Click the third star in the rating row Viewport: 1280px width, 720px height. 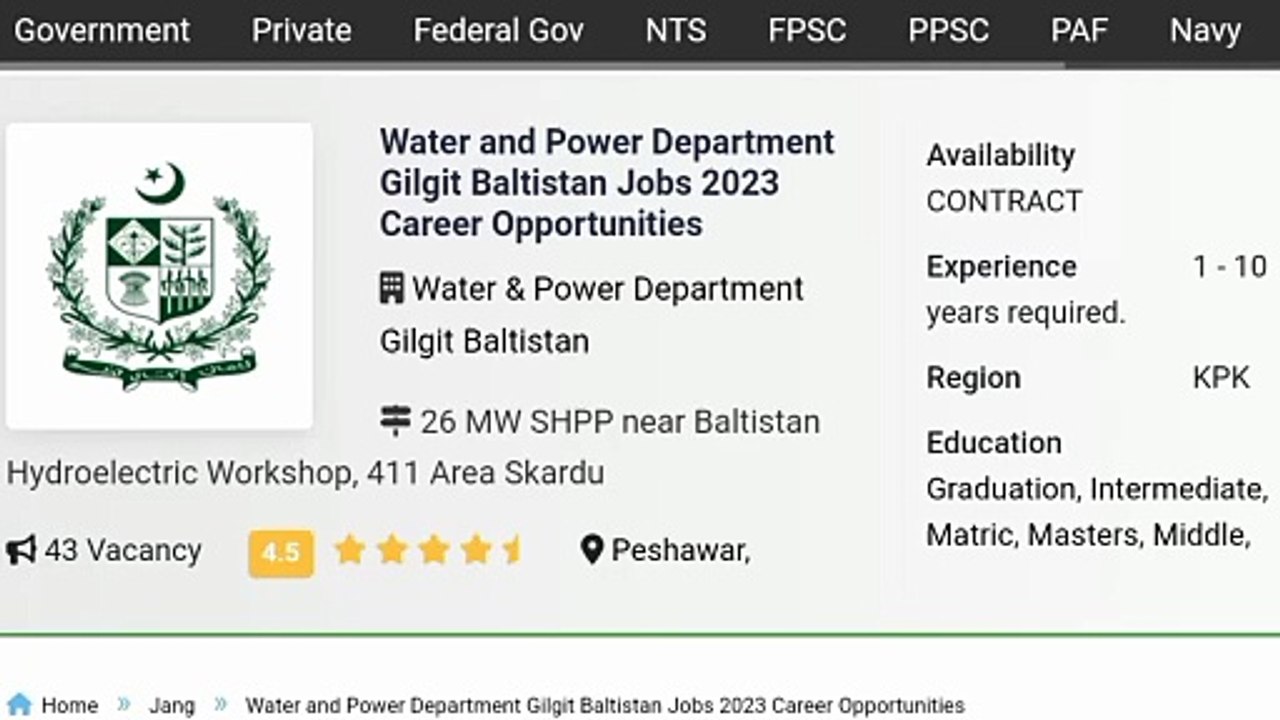433,549
